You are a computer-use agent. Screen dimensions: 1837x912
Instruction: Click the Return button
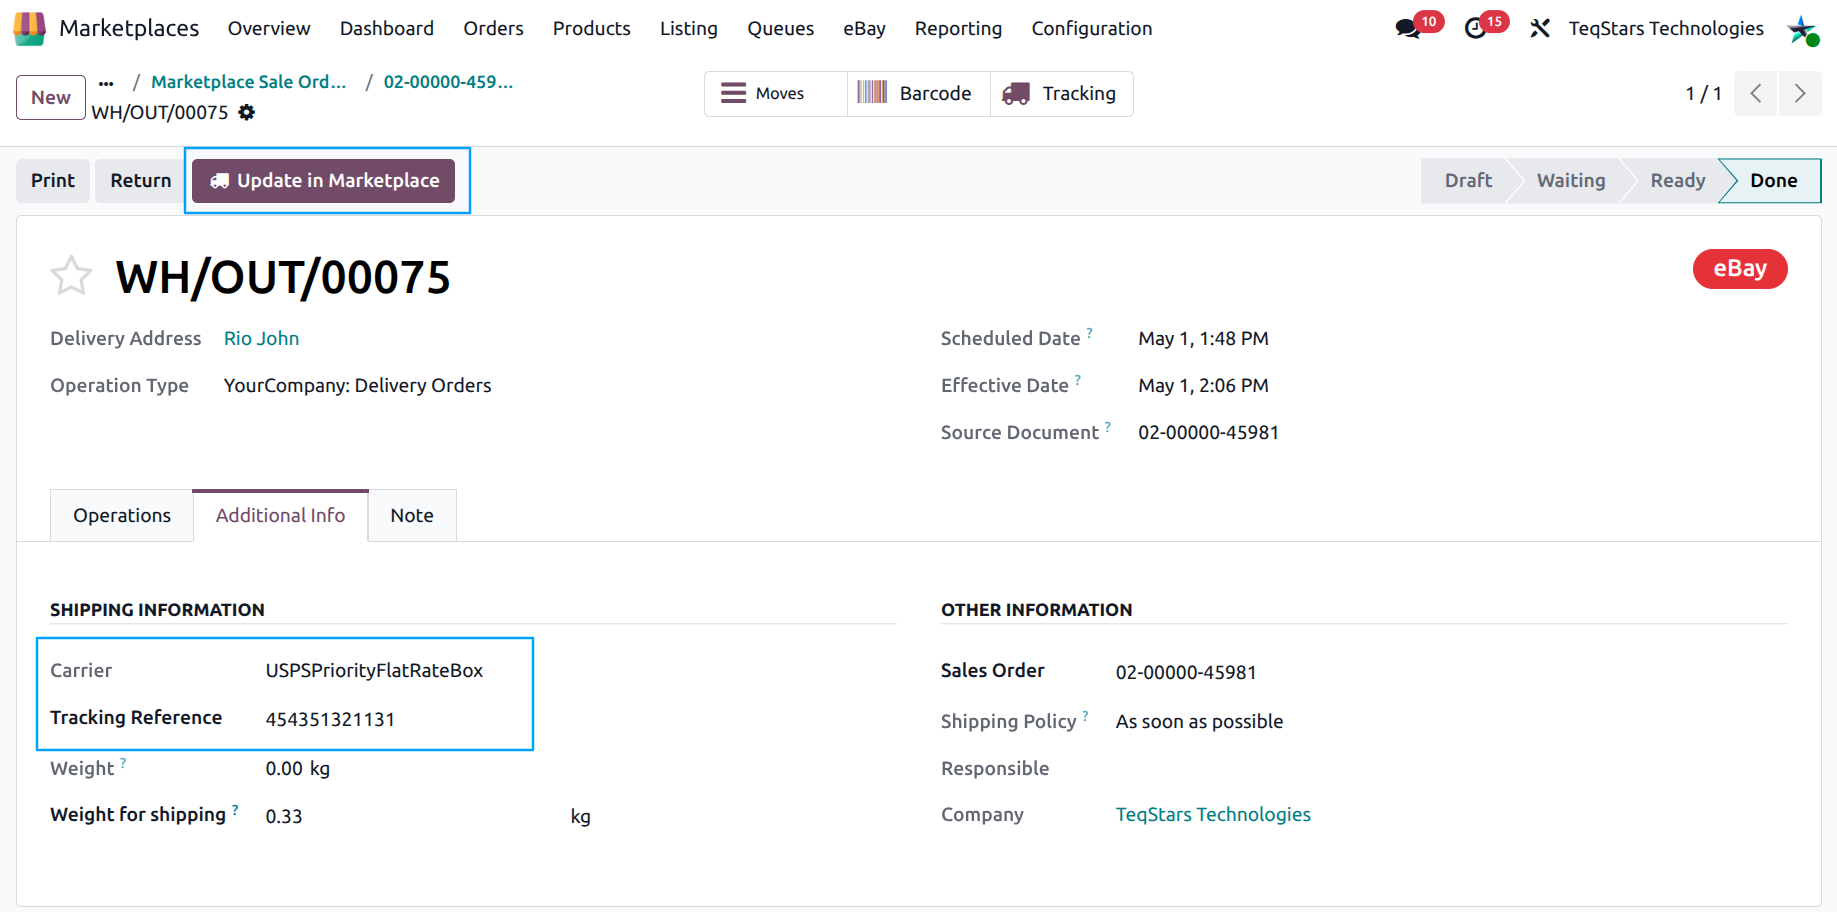pyautogui.click(x=141, y=181)
